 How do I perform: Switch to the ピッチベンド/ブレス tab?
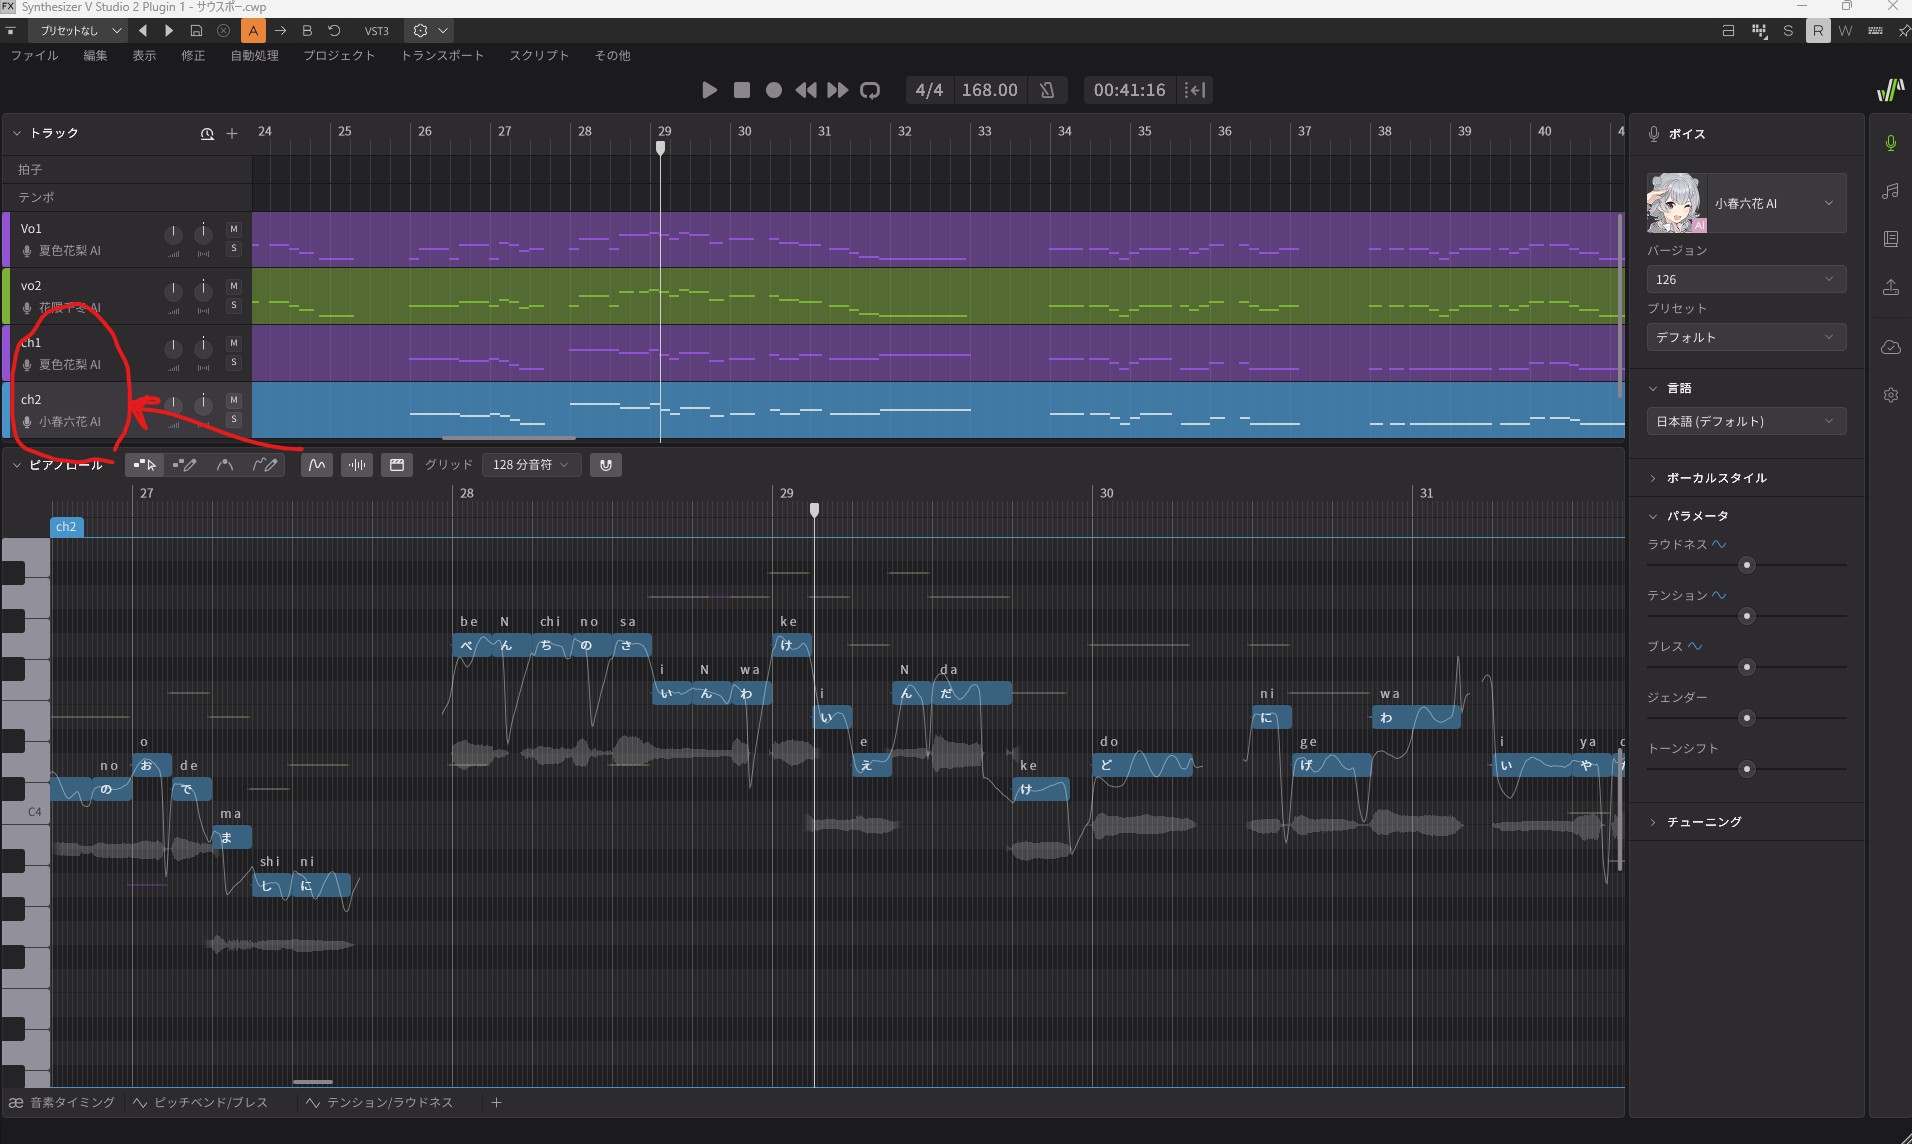click(x=210, y=1102)
